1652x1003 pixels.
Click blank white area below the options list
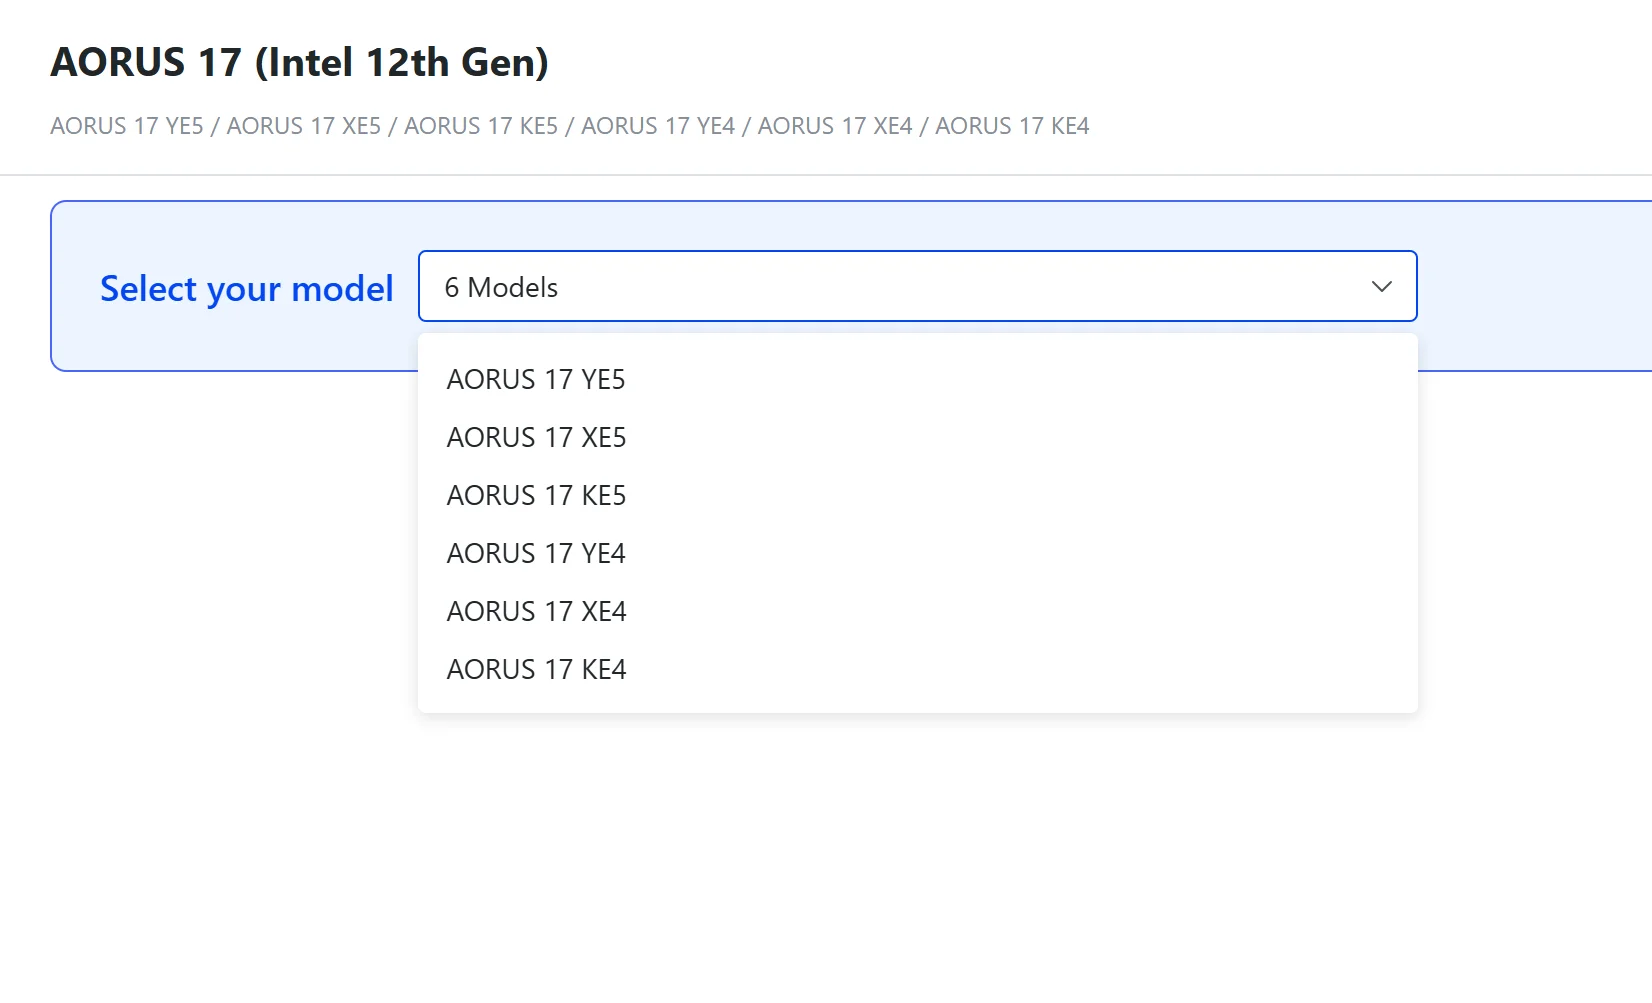(900, 850)
